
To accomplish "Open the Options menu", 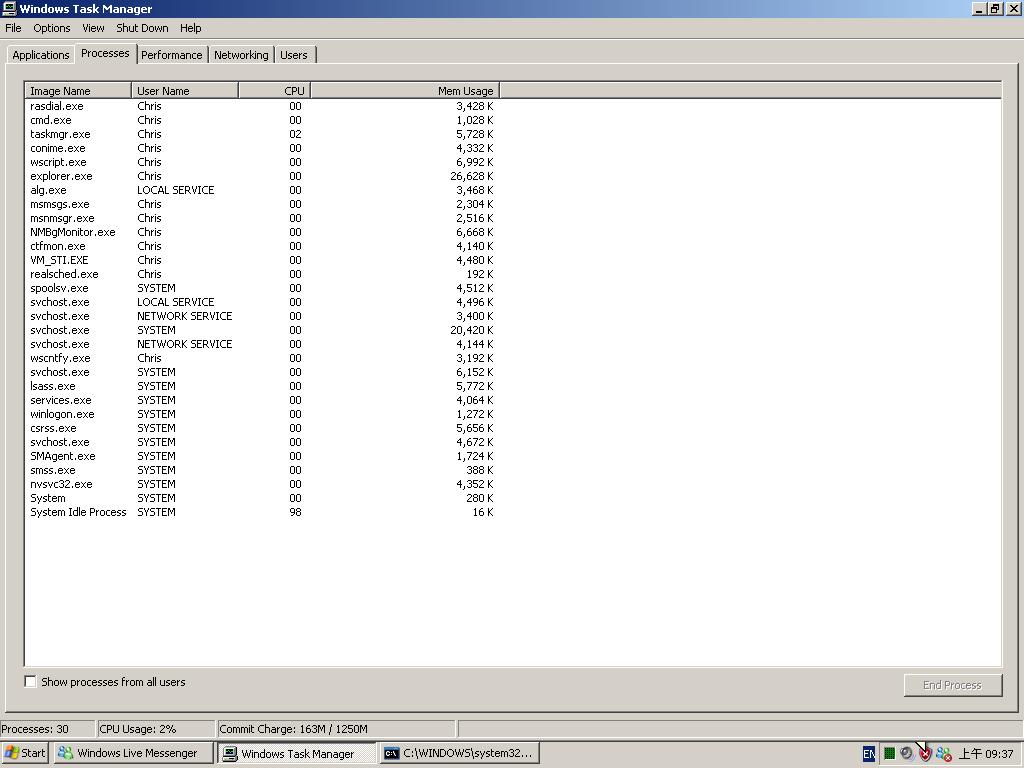I will [x=52, y=28].
